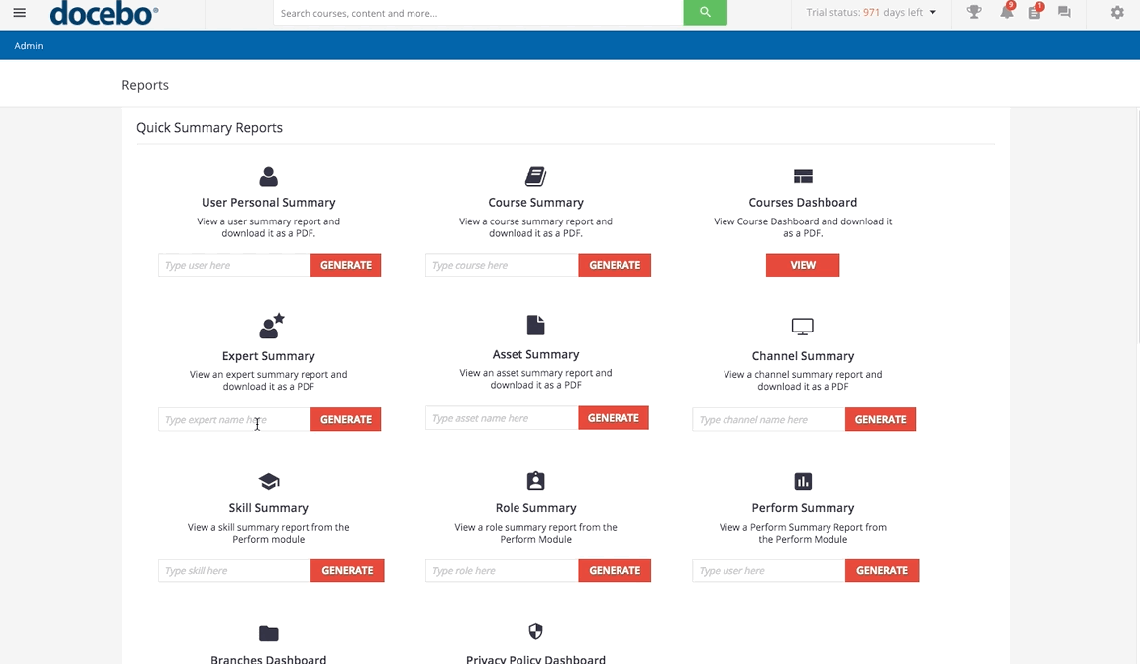
Task: Generate the Course Summary report
Action: point(614,265)
